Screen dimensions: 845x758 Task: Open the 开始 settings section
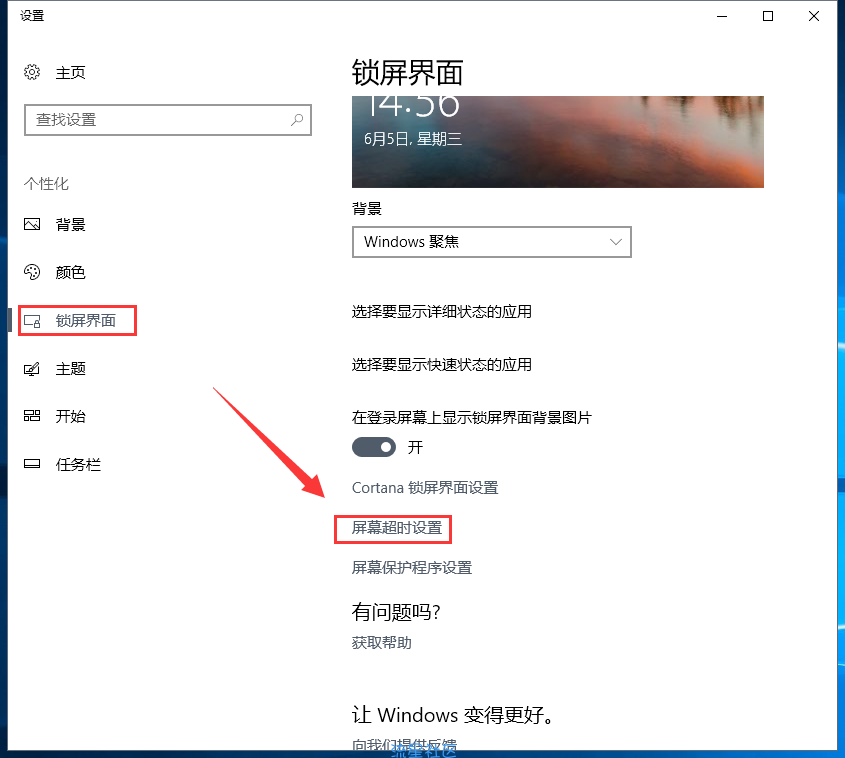[x=71, y=416]
